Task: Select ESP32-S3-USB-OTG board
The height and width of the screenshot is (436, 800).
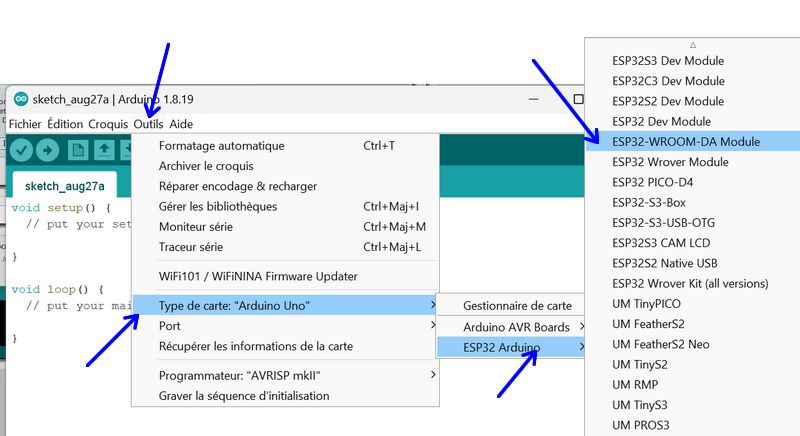Action: (x=693, y=222)
